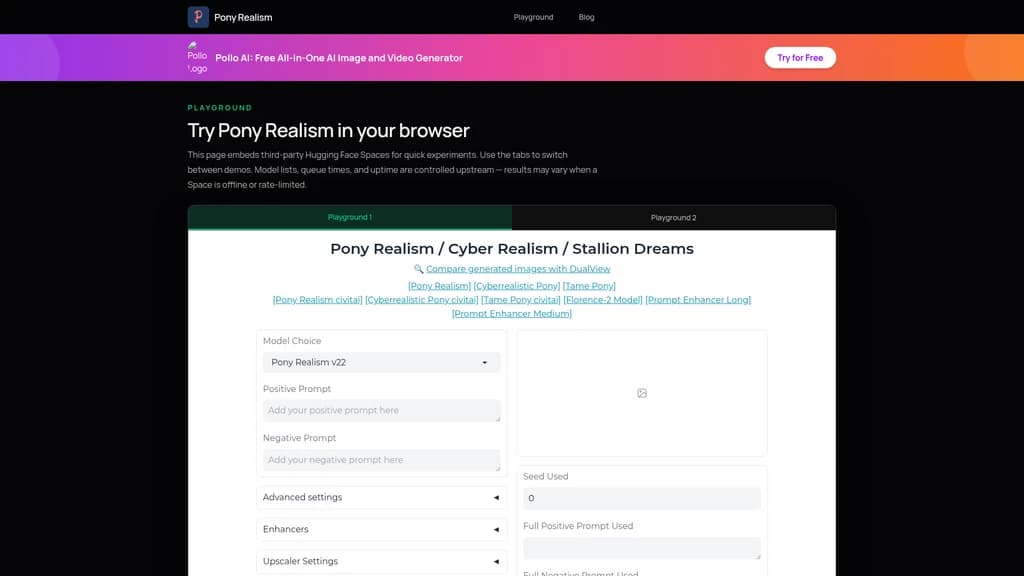Click the 'Pony Realism / Cyber Realism / Stallion Dreams' title

512,249
